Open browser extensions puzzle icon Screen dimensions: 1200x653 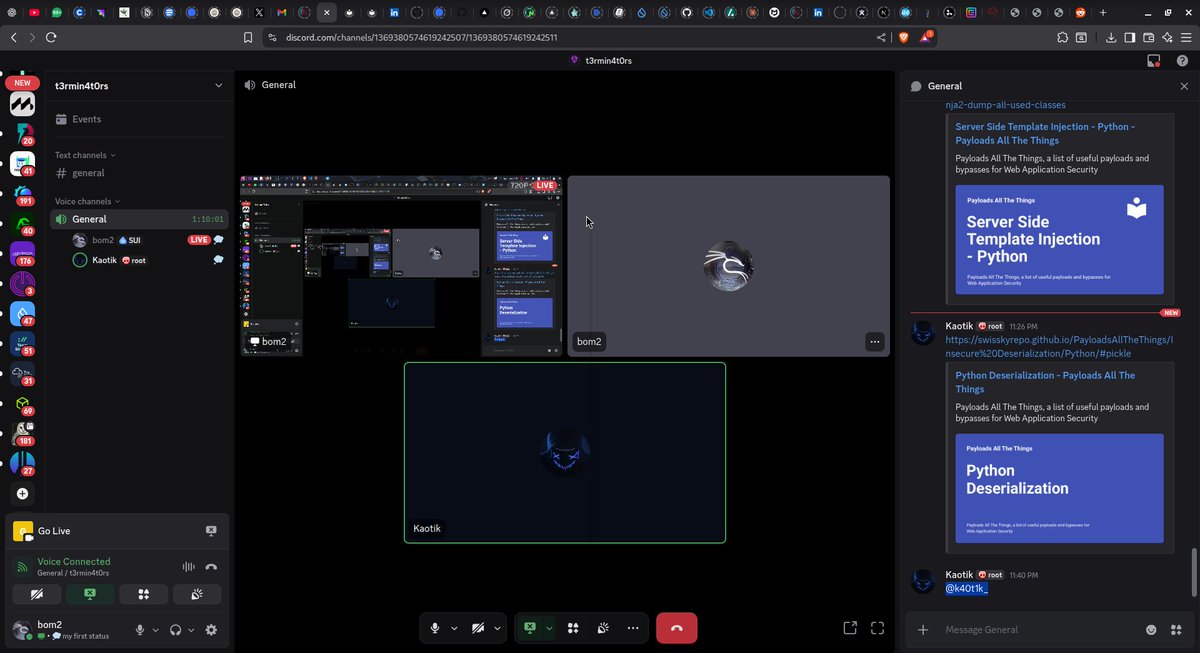1062,37
